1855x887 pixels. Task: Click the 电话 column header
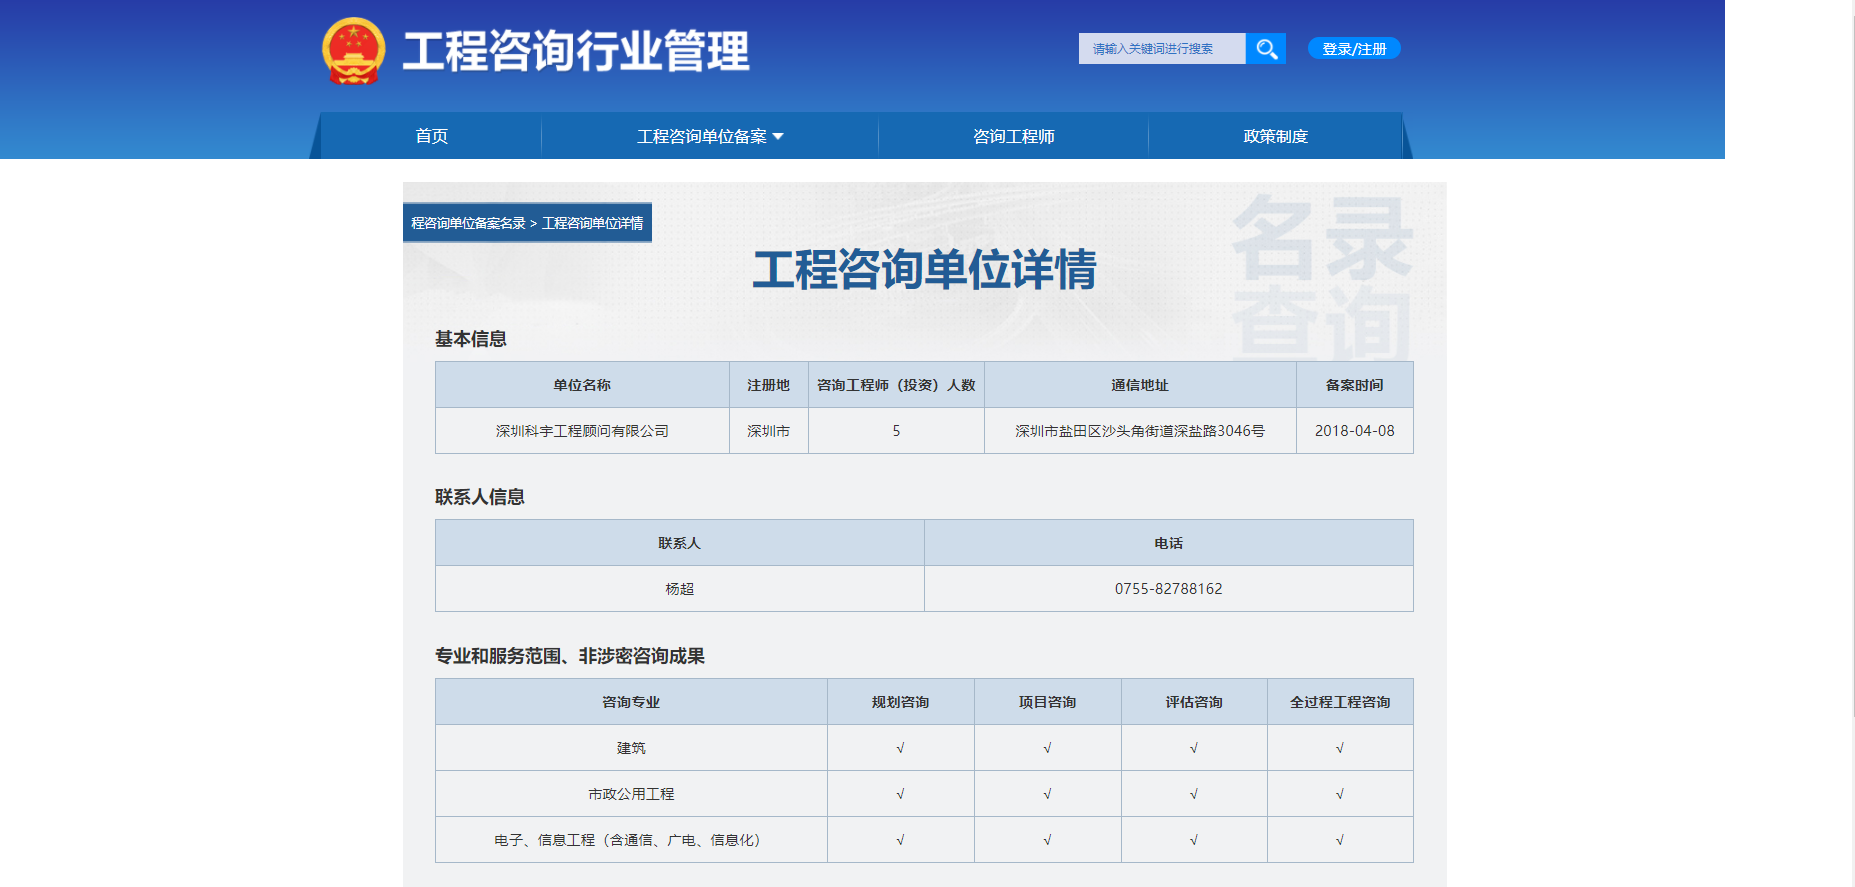point(1169,543)
